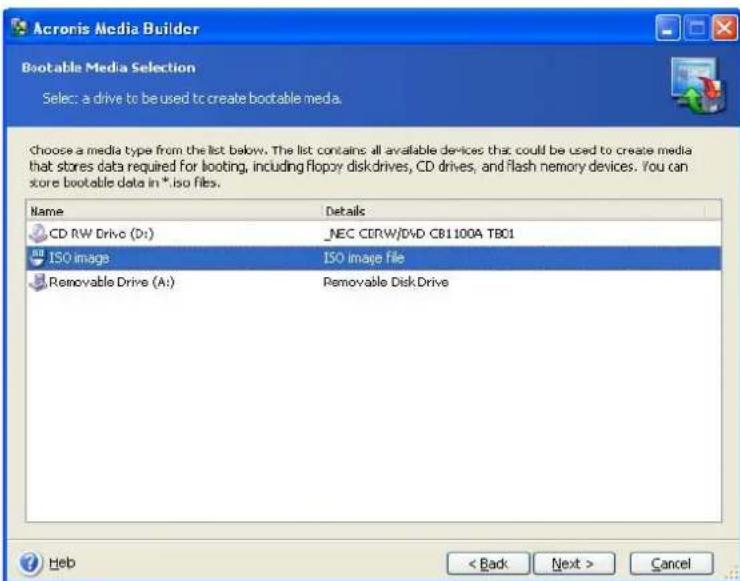The height and width of the screenshot is (581, 740).
Task: Go to the previous step with Back
Action: click(488, 564)
